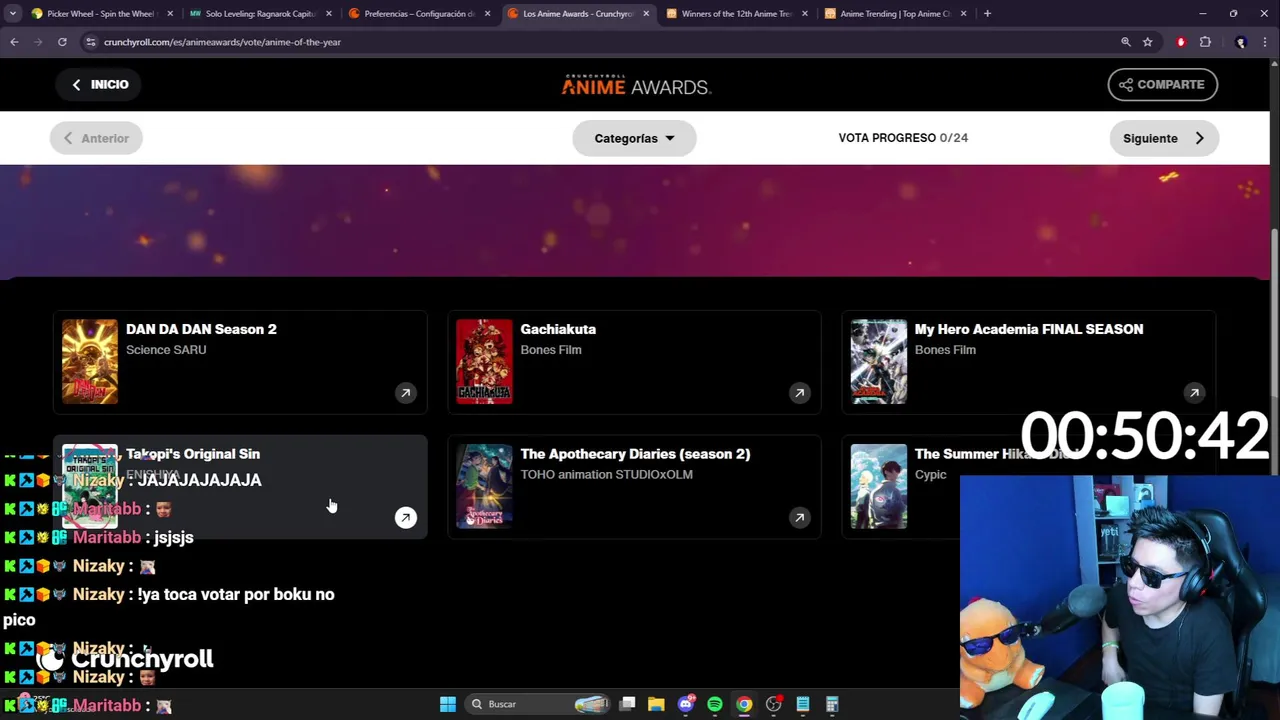
Task: Open Spotify from the taskbar
Action: point(715,704)
